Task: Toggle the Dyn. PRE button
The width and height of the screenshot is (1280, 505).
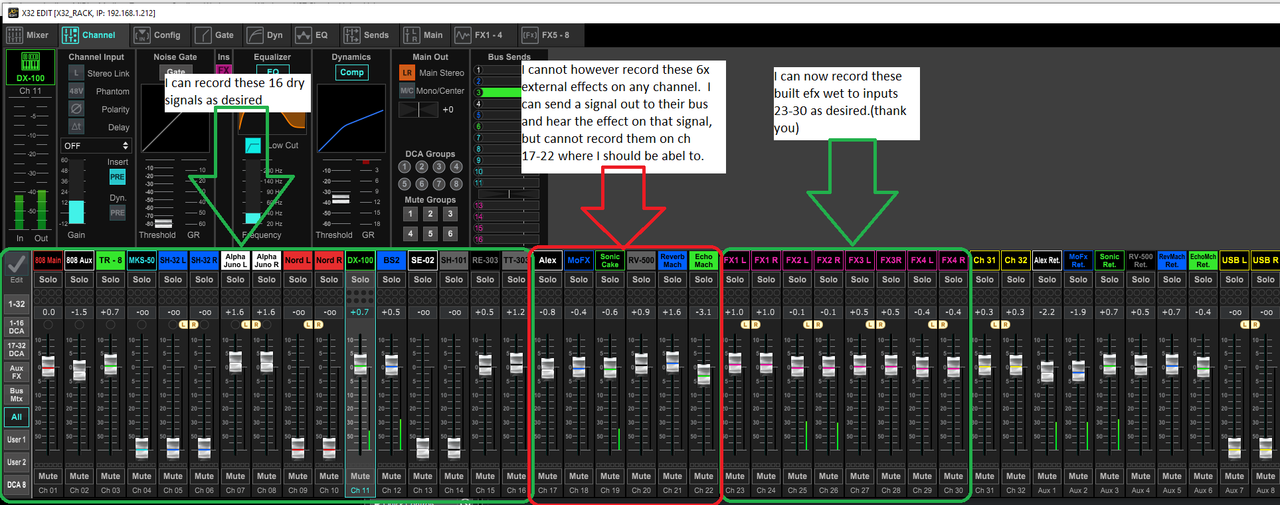Action: (x=117, y=212)
